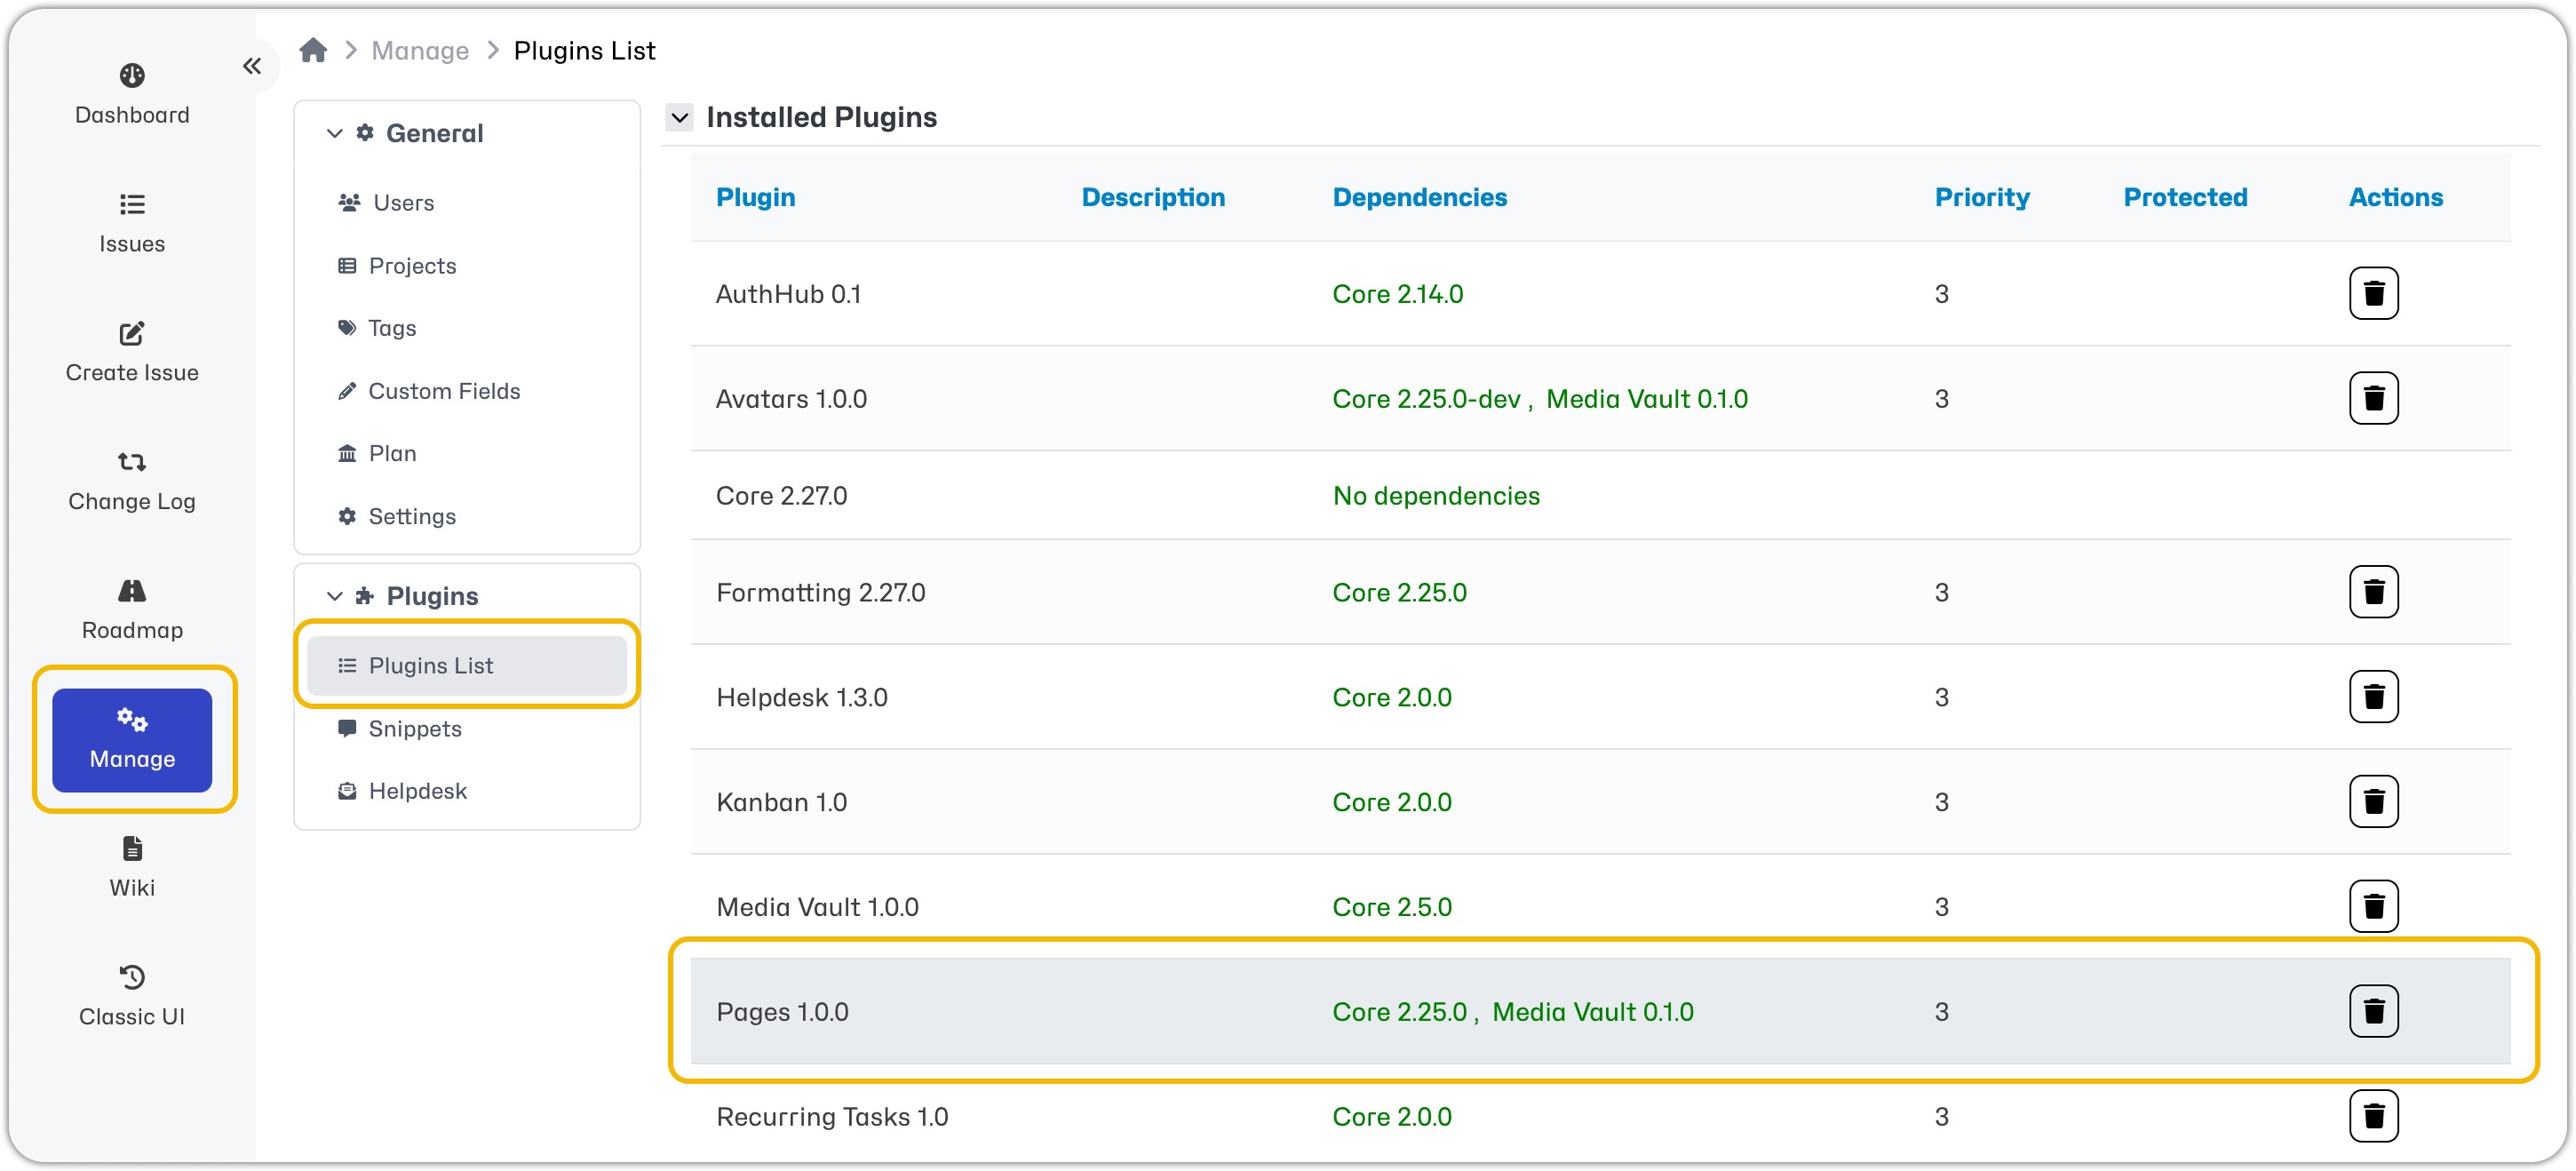This screenshot has height=1171, width=2576.
Task: Click priority 3 in Helpdesk row
Action: tap(1940, 698)
